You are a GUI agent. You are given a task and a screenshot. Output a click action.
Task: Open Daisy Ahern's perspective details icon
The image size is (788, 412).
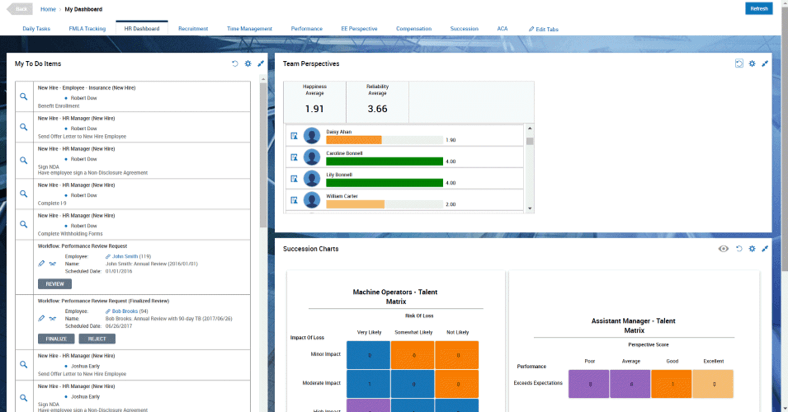pos(294,136)
